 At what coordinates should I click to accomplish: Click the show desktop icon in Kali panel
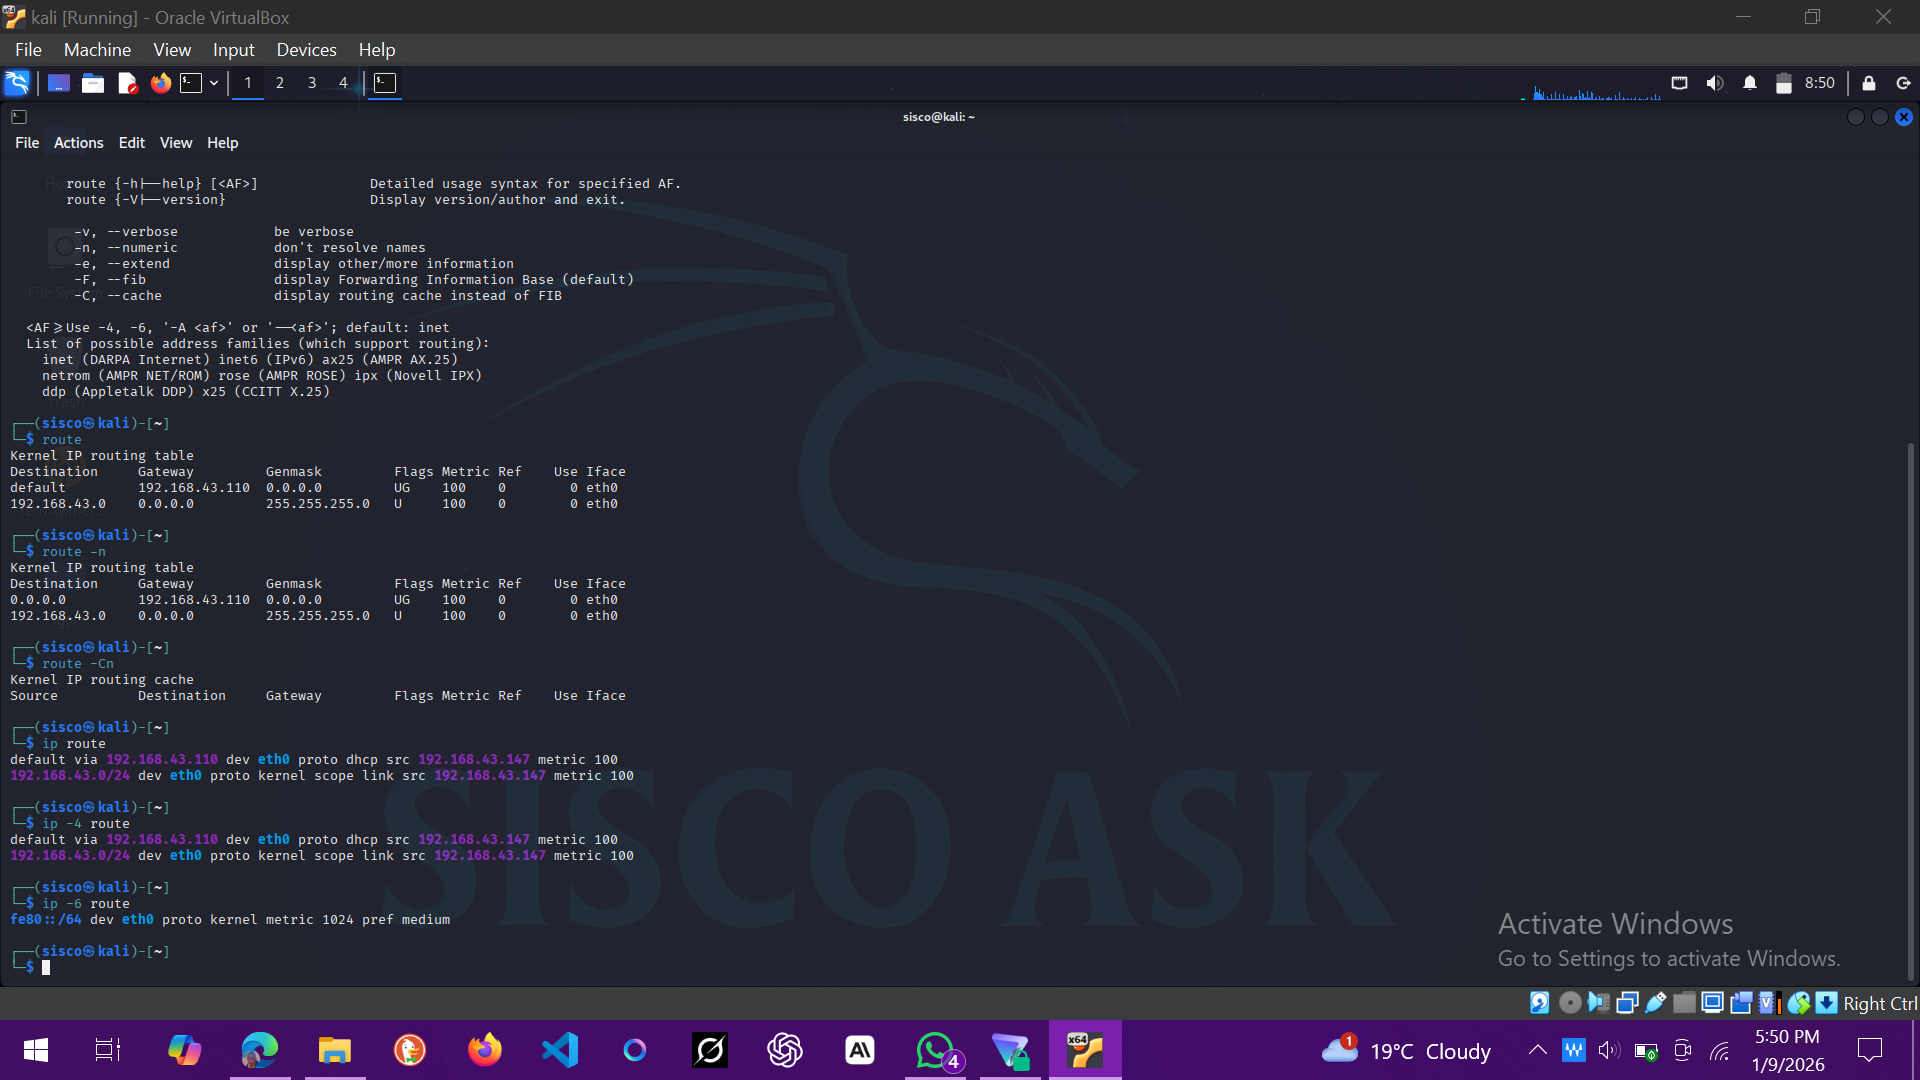(x=59, y=83)
